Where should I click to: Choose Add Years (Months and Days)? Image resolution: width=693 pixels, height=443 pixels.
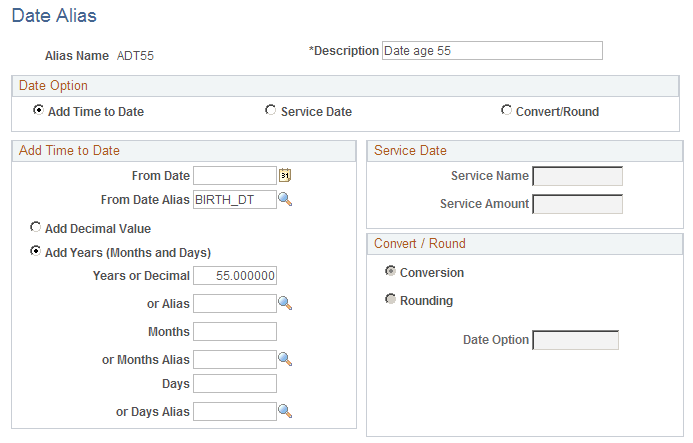tap(36, 252)
